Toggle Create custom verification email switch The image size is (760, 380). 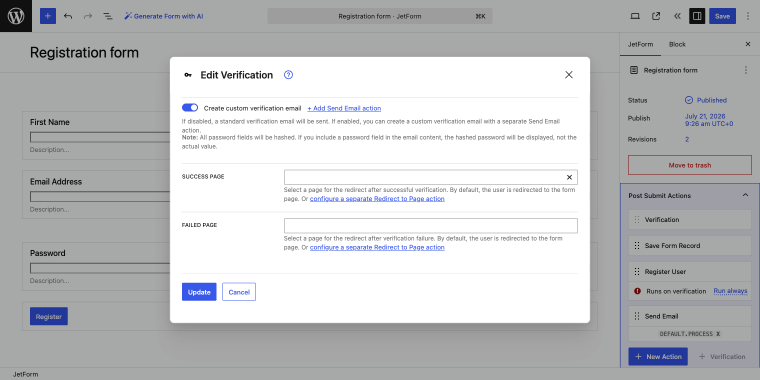pos(190,108)
